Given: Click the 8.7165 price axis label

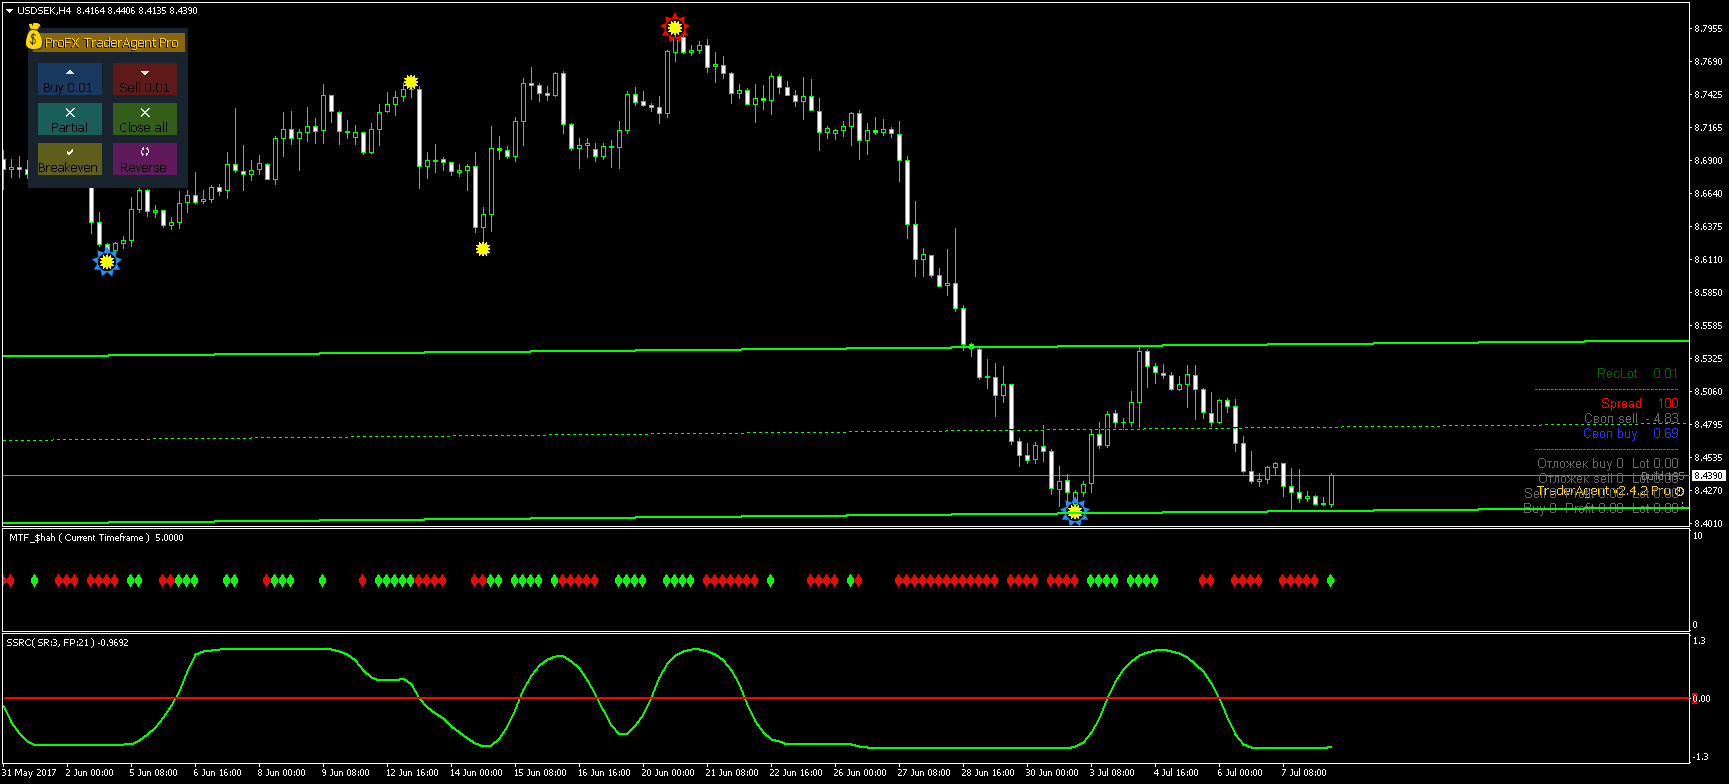Looking at the screenshot, I should [x=1708, y=128].
